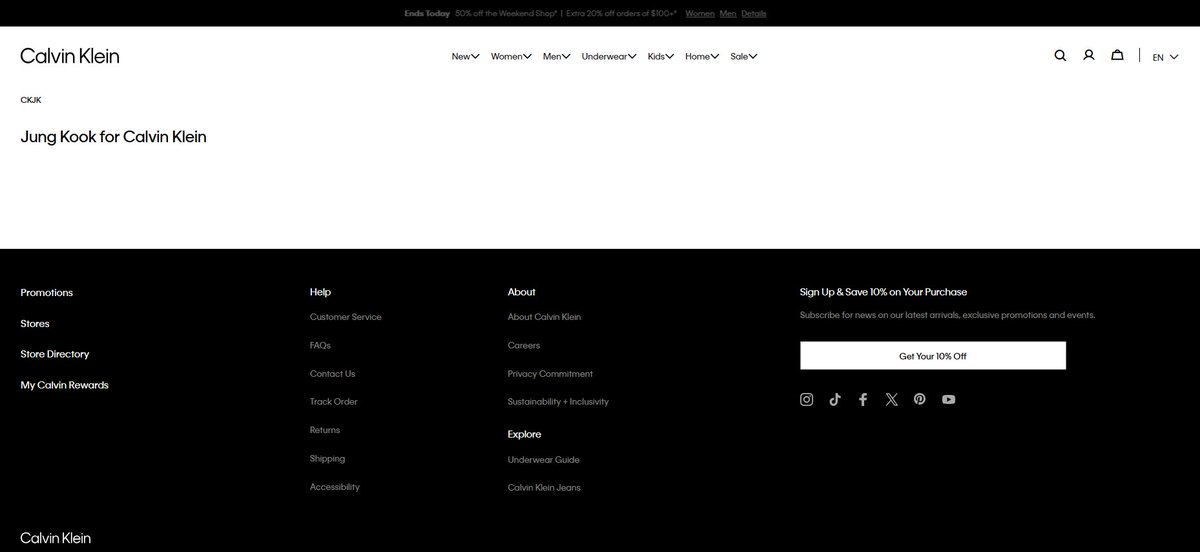The image size is (1200, 552).
Task: Open Men link in promo banner
Action: [728, 14]
